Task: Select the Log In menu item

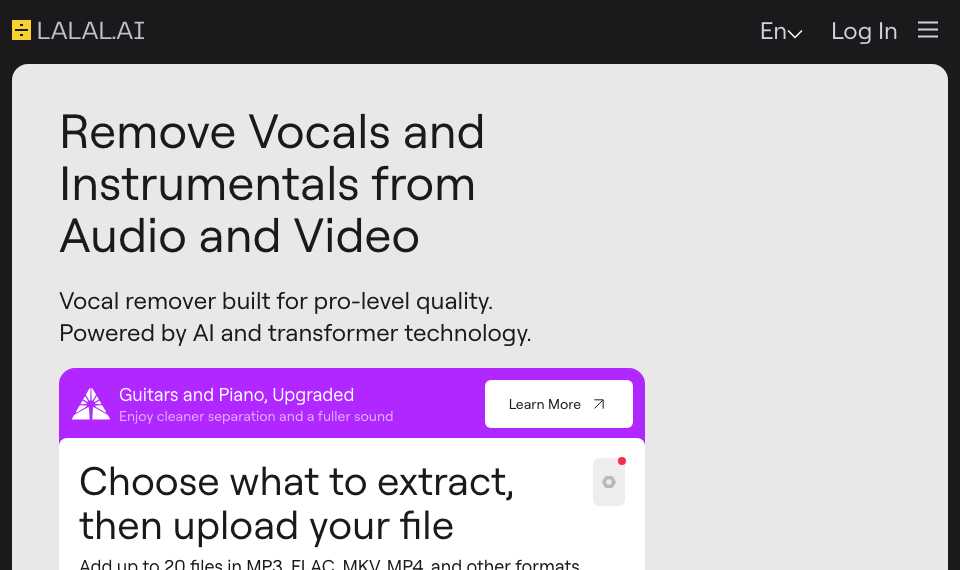Action: [x=864, y=31]
